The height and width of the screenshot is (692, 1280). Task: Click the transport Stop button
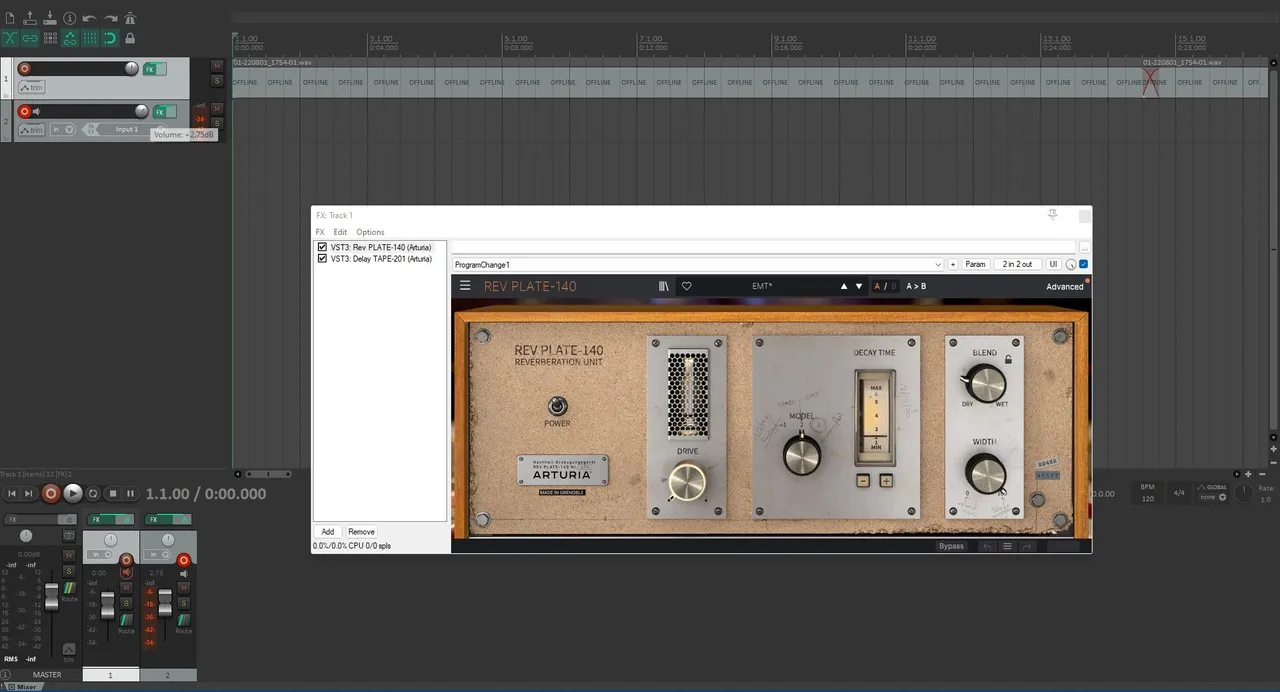[x=113, y=493]
